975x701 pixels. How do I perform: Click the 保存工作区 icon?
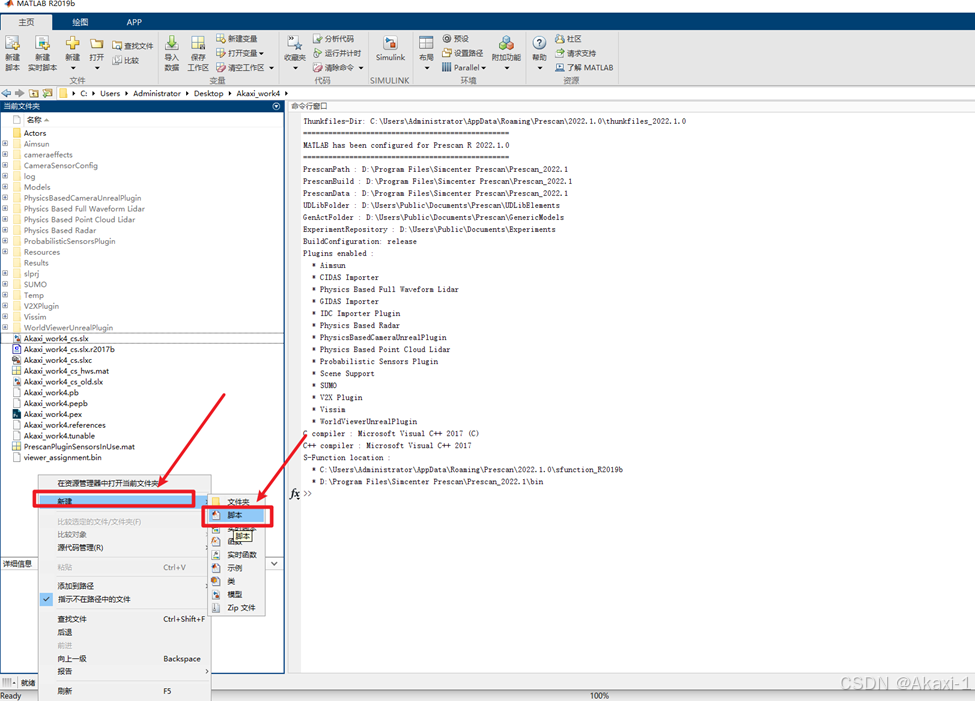coord(198,43)
